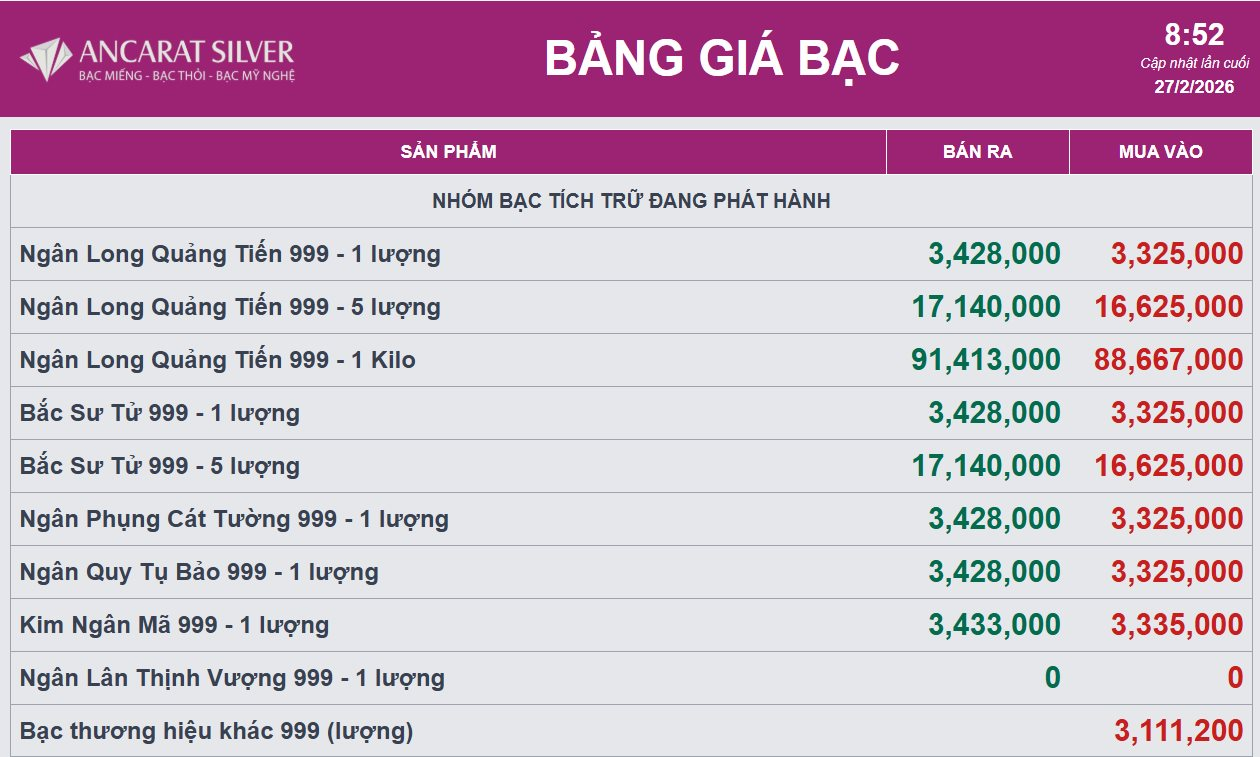Open Ngân Long Quảng Tiến 999 - 1 Kilo product
The height and width of the screenshot is (757, 1260).
(217, 360)
